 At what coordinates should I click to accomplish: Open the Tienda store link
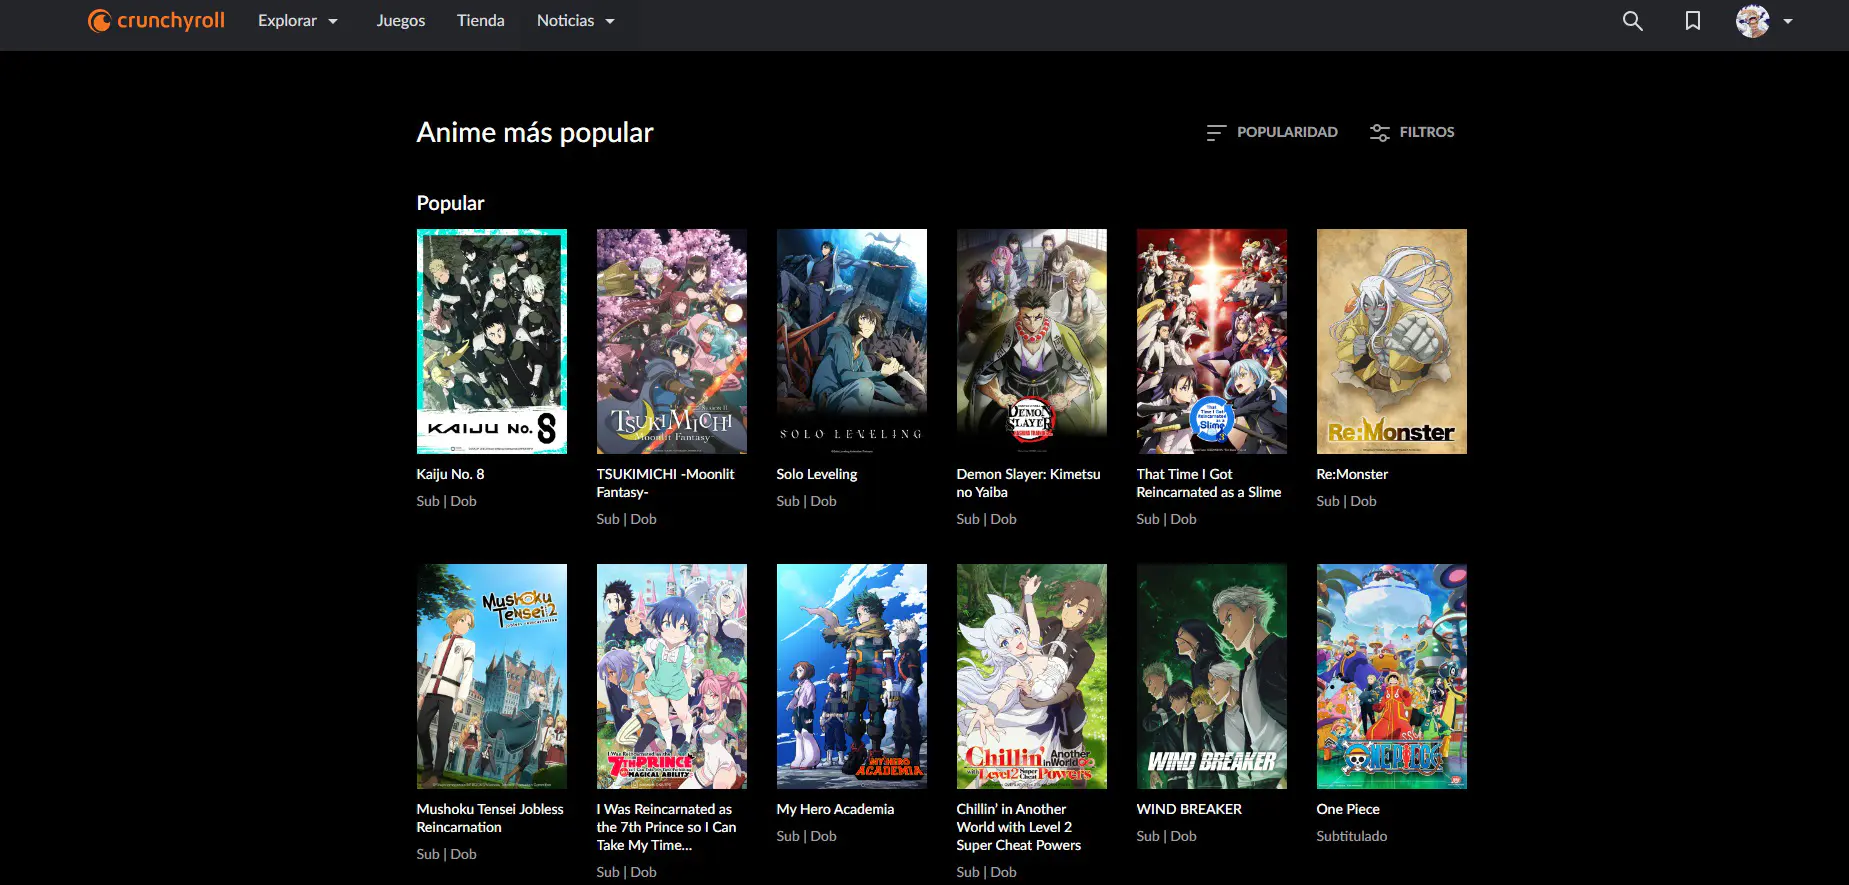(x=481, y=21)
